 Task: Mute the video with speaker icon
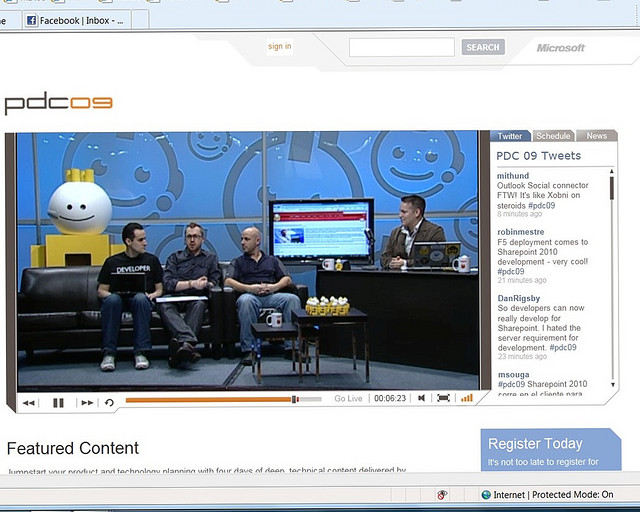pos(422,398)
